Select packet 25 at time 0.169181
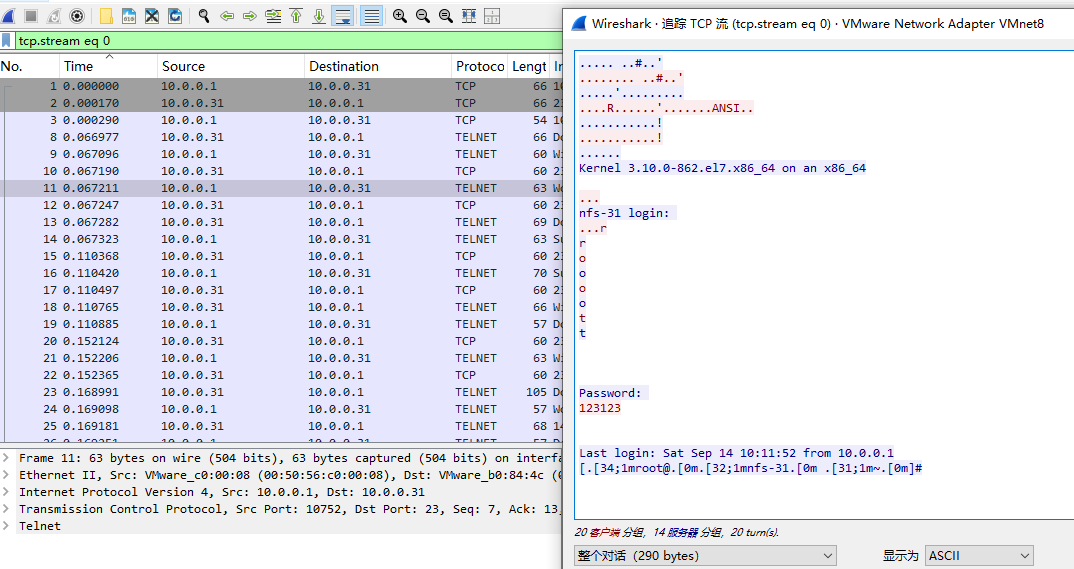 [281, 426]
